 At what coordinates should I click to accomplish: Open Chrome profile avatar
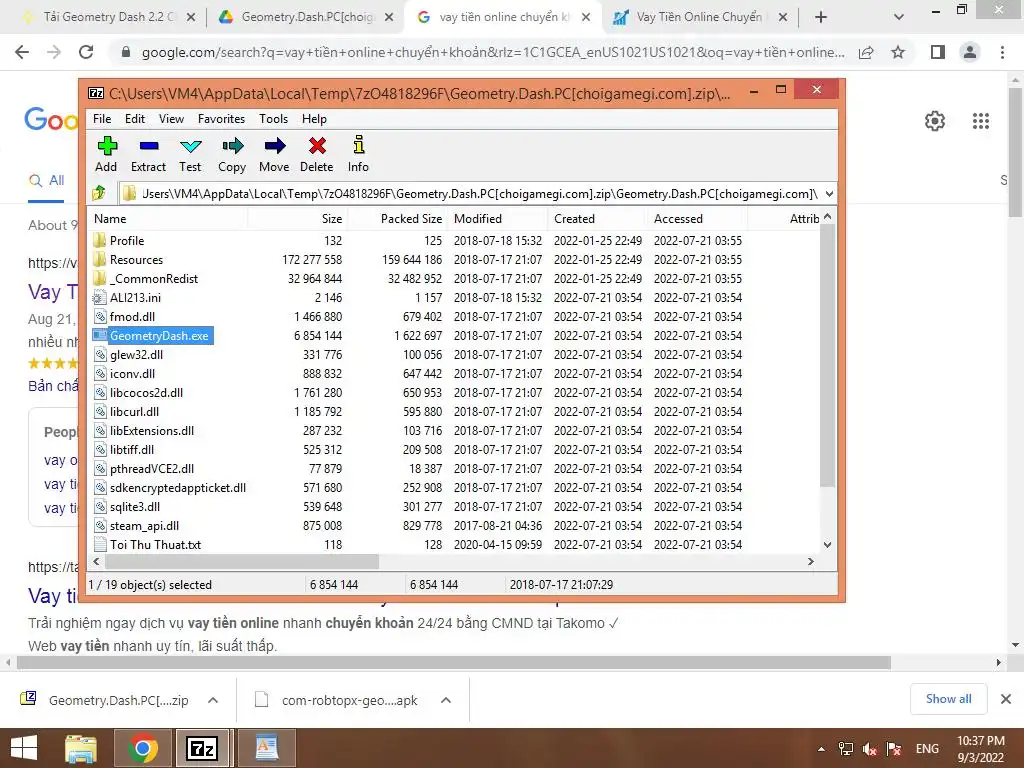[970, 52]
